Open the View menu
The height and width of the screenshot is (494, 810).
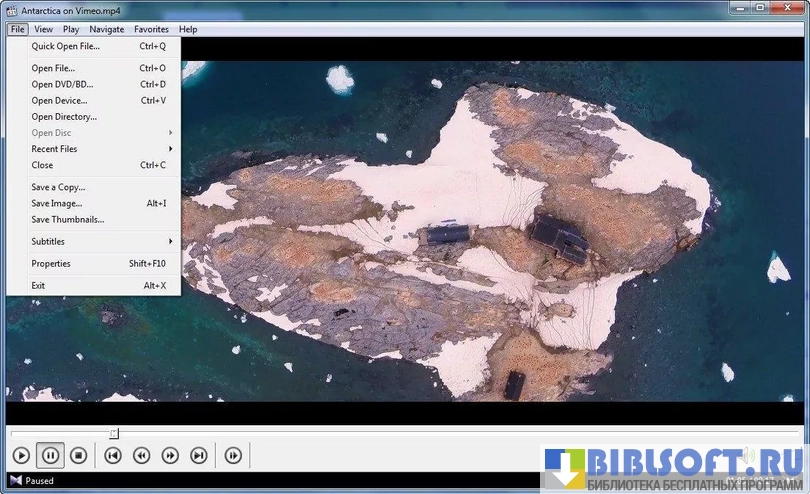coord(43,30)
